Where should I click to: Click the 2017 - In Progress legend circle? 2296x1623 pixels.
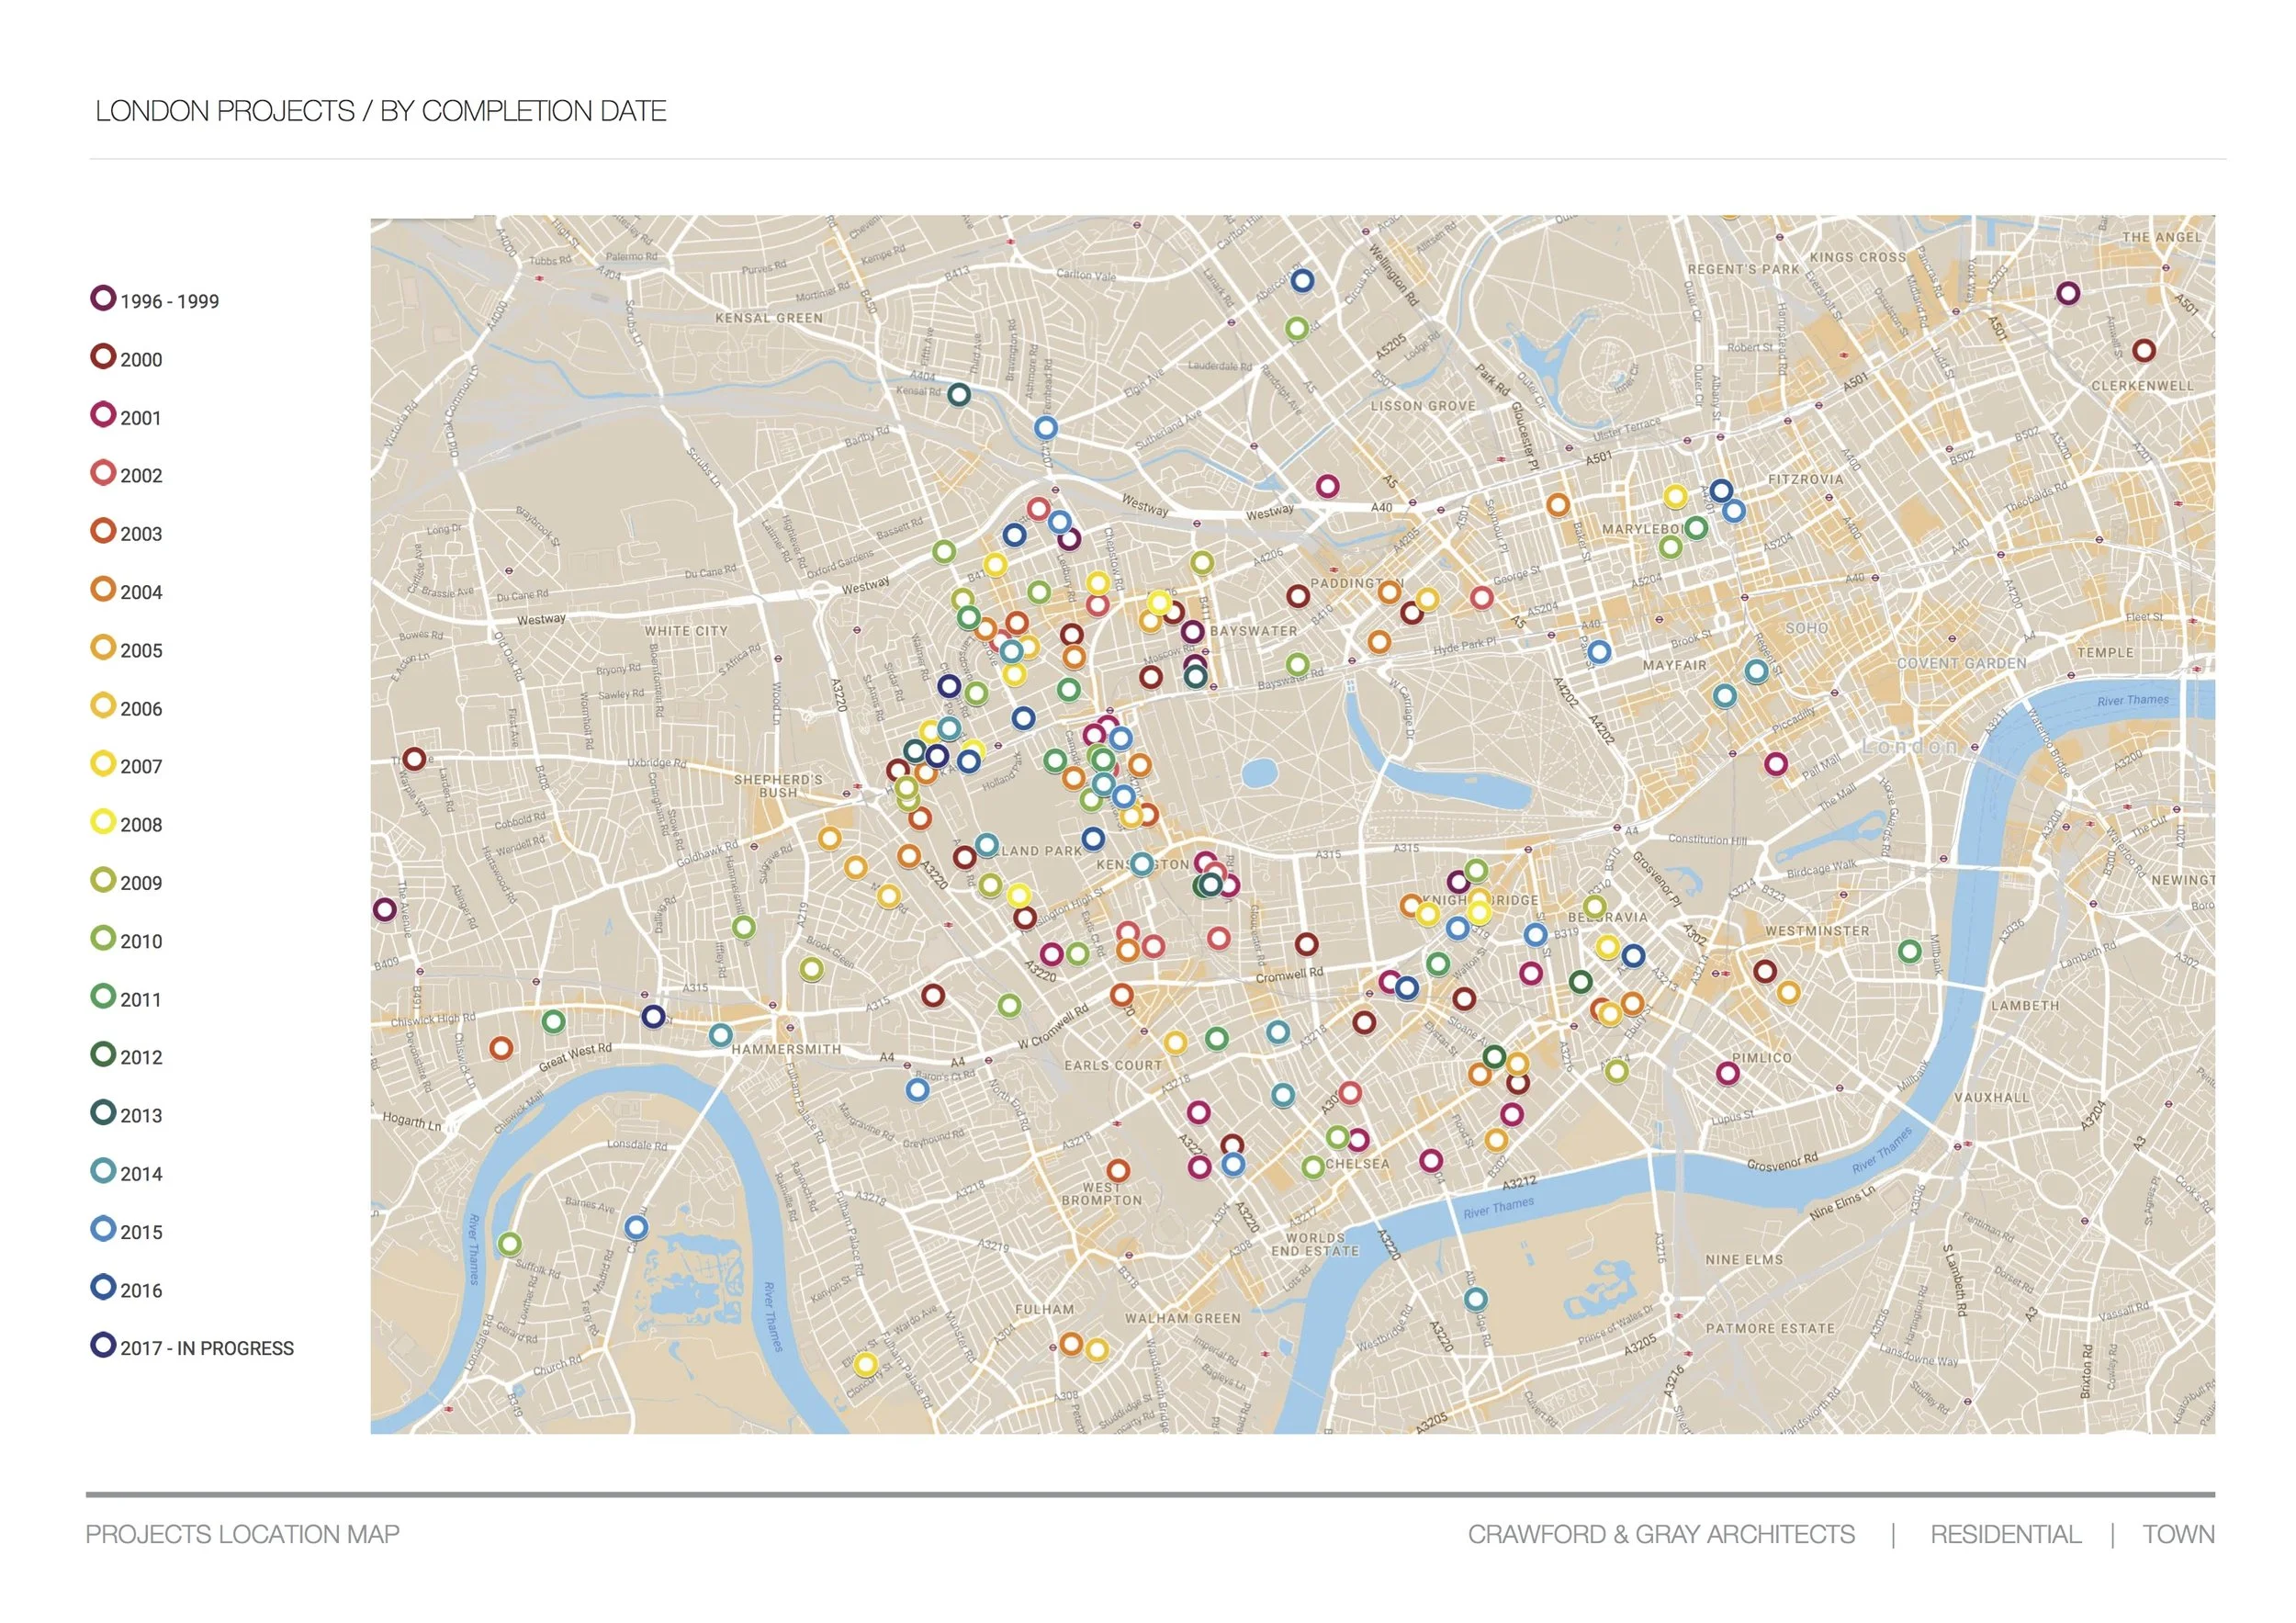point(103,1345)
